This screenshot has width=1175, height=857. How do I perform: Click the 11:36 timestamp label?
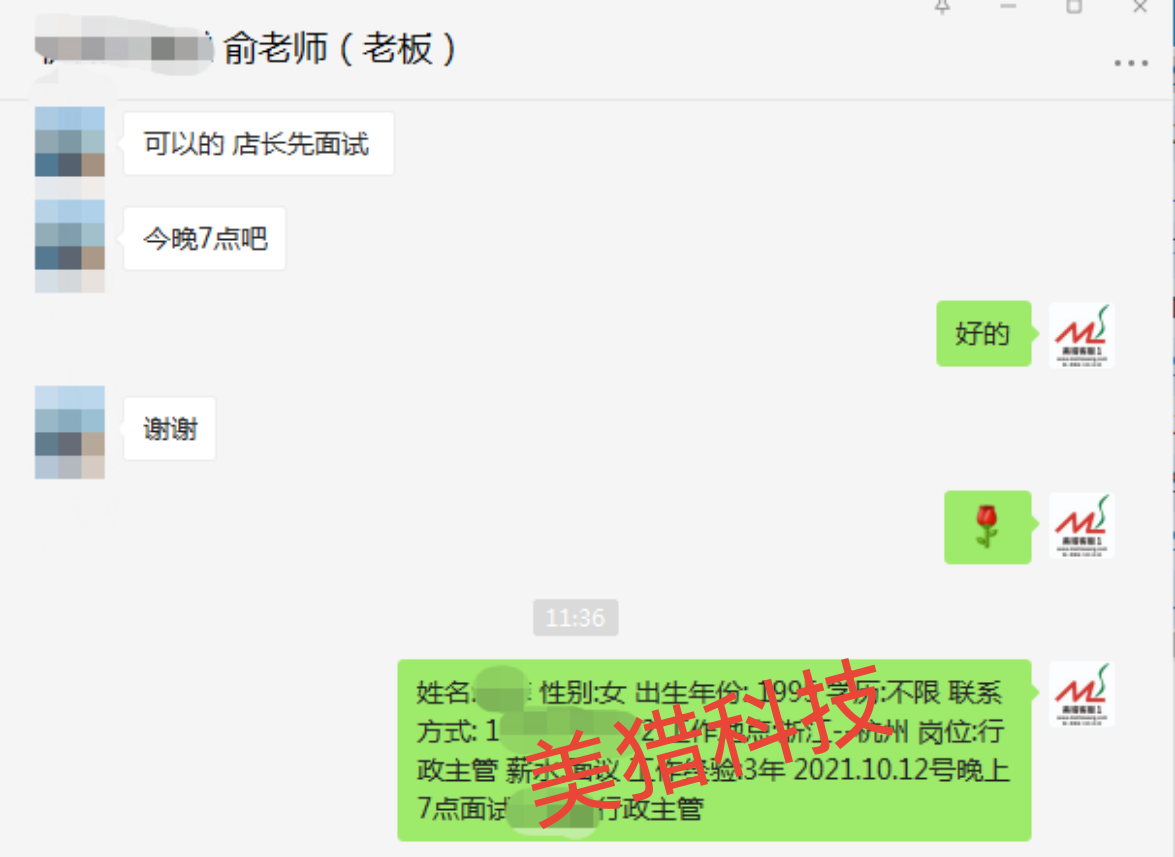[x=576, y=617]
